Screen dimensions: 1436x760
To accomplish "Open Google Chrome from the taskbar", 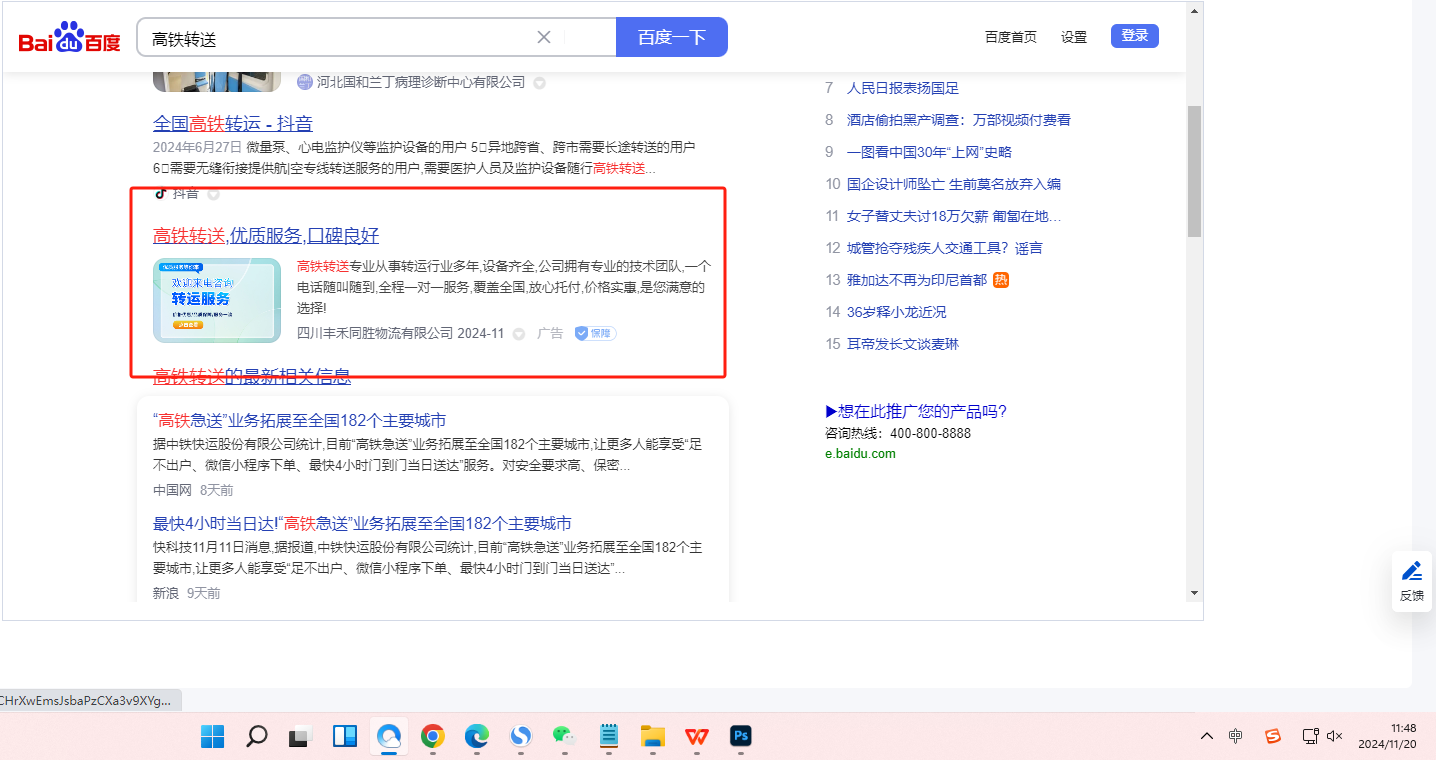I will click(x=432, y=737).
